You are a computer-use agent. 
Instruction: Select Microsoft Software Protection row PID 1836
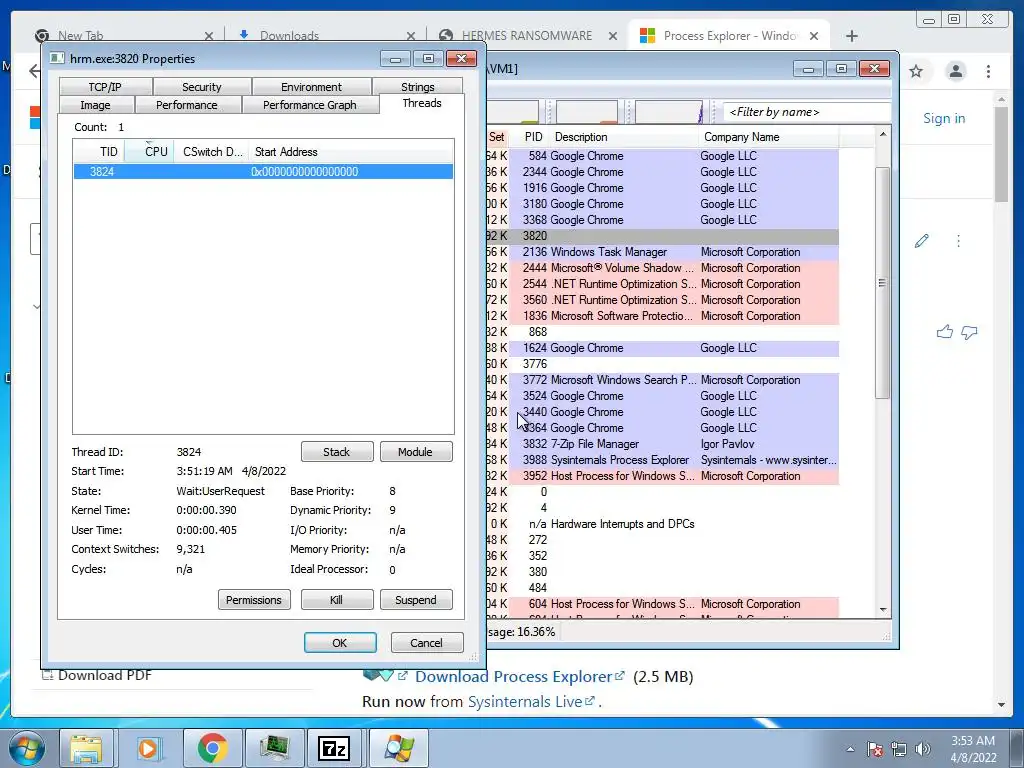tap(662, 316)
